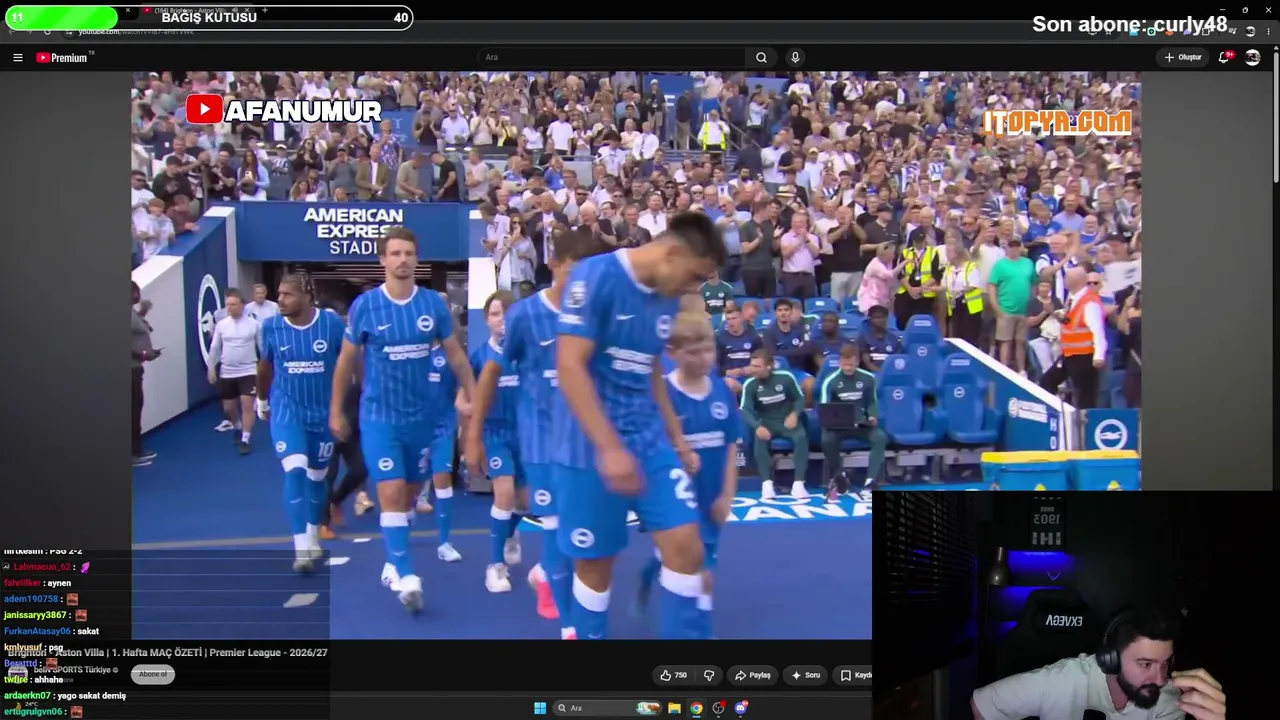
Task: Select chat user 'janissaryy3867'
Action: tap(35, 615)
